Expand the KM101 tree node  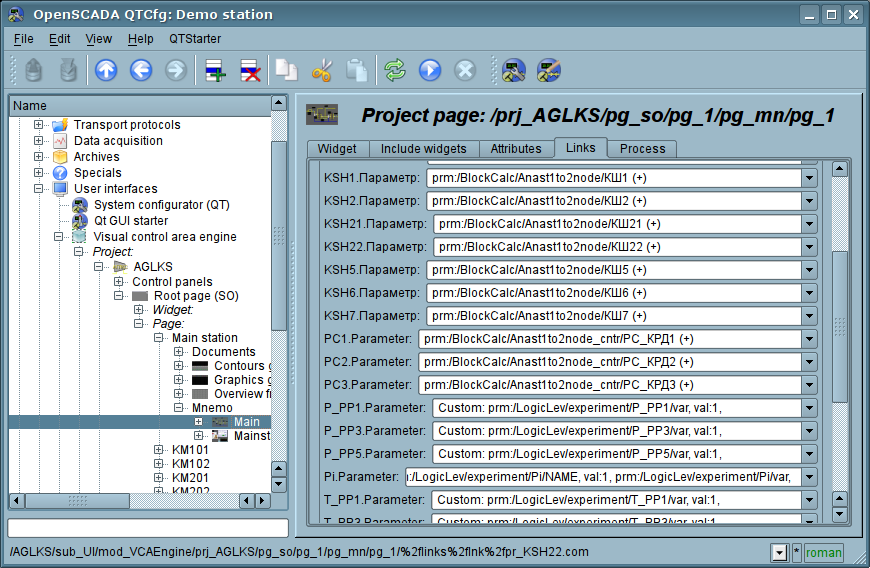pos(159,450)
